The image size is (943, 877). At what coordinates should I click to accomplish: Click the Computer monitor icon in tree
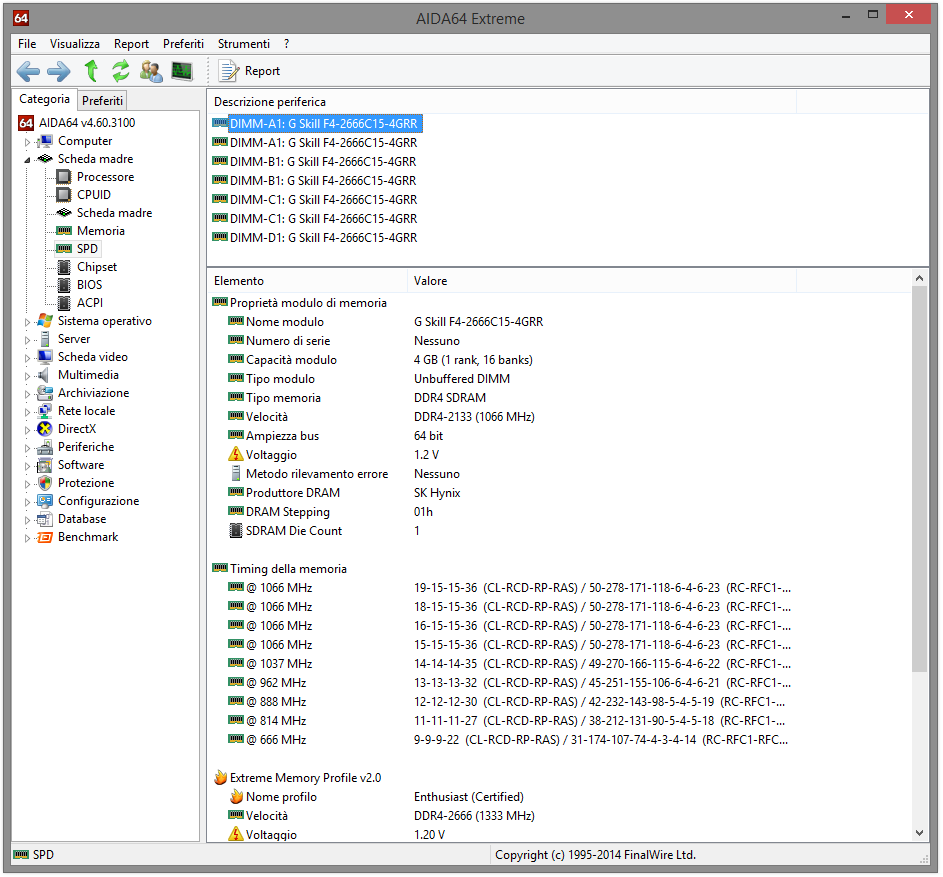coord(45,141)
